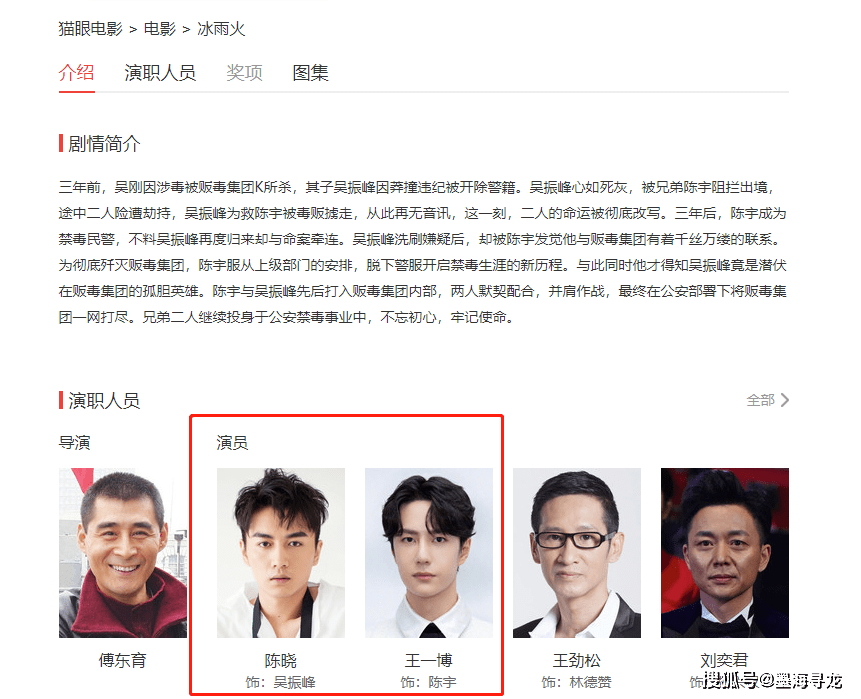Click the 剧情简介 section heading
The height and width of the screenshot is (699, 861).
point(104,144)
